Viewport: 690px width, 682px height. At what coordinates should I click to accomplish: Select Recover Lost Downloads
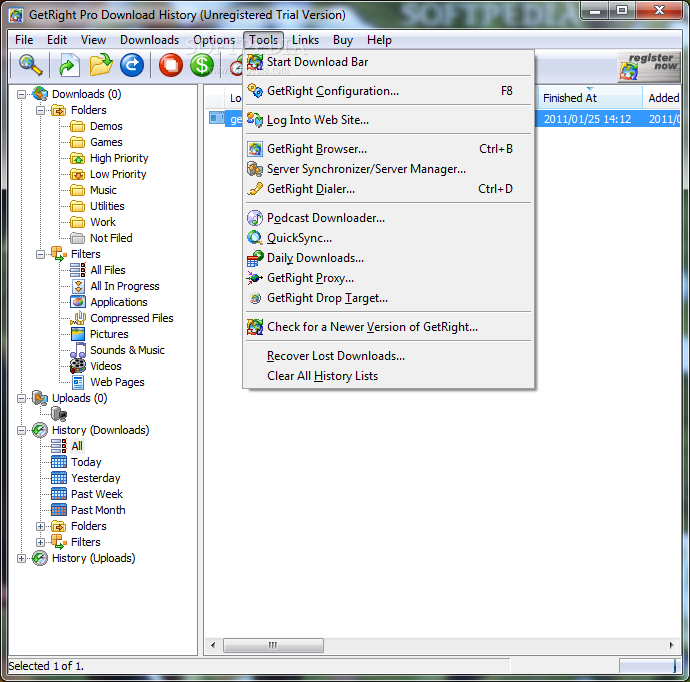(x=389, y=356)
